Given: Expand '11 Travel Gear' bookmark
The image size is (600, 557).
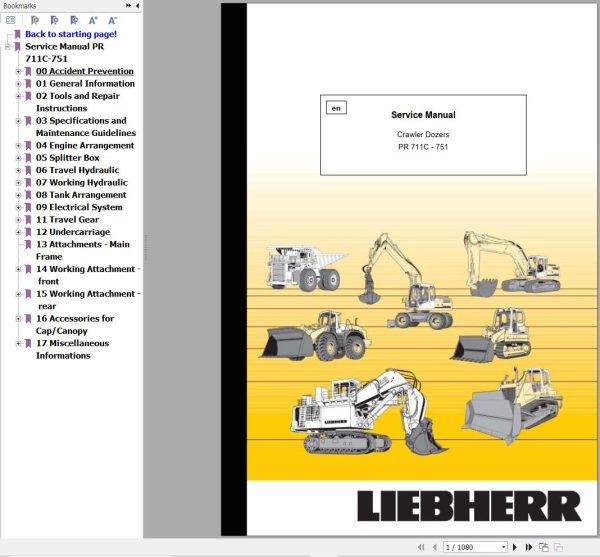Looking at the screenshot, I should pyautogui.click(x=18, y=220).
